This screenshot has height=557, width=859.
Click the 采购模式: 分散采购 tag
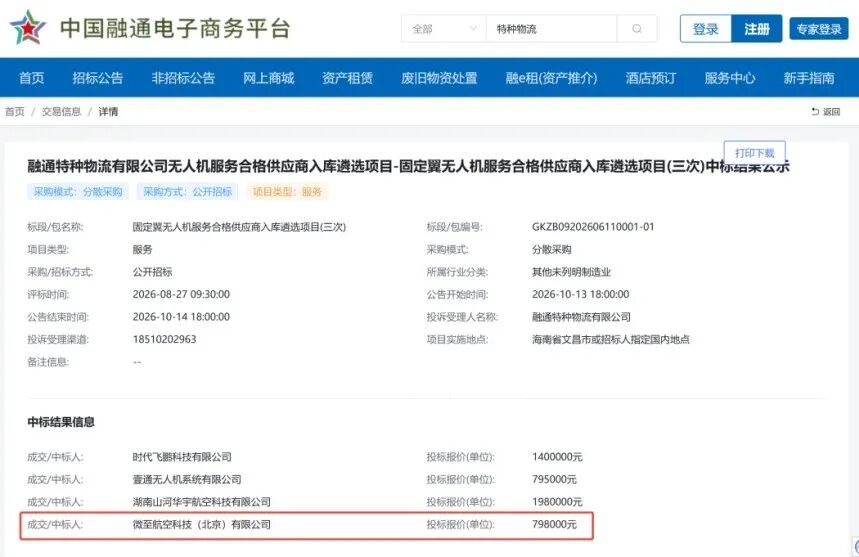[78, 192]
